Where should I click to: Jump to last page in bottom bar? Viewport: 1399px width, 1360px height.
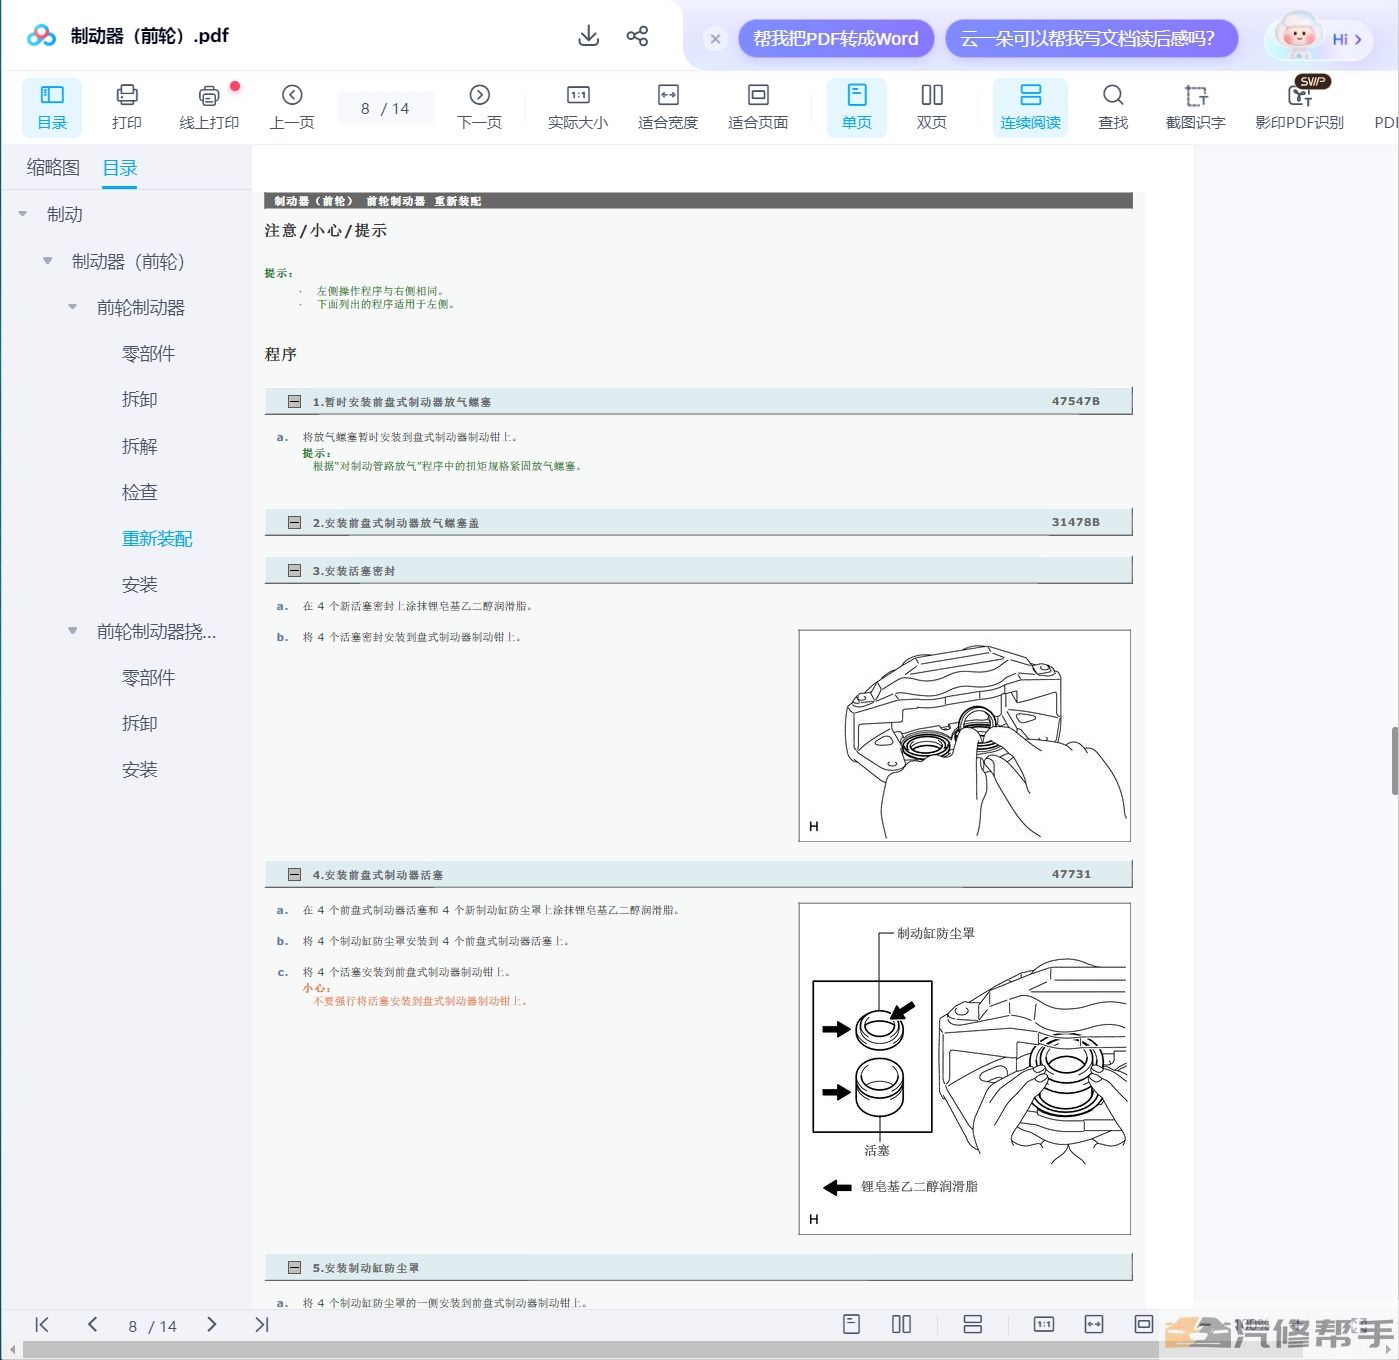pos(261,1325)
